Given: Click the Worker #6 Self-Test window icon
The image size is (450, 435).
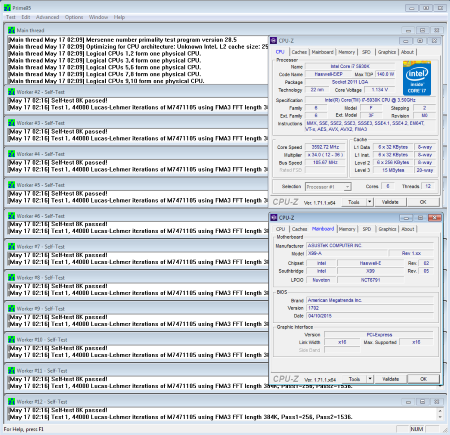Looking at the screenshot, I should [x=12, y=216].
